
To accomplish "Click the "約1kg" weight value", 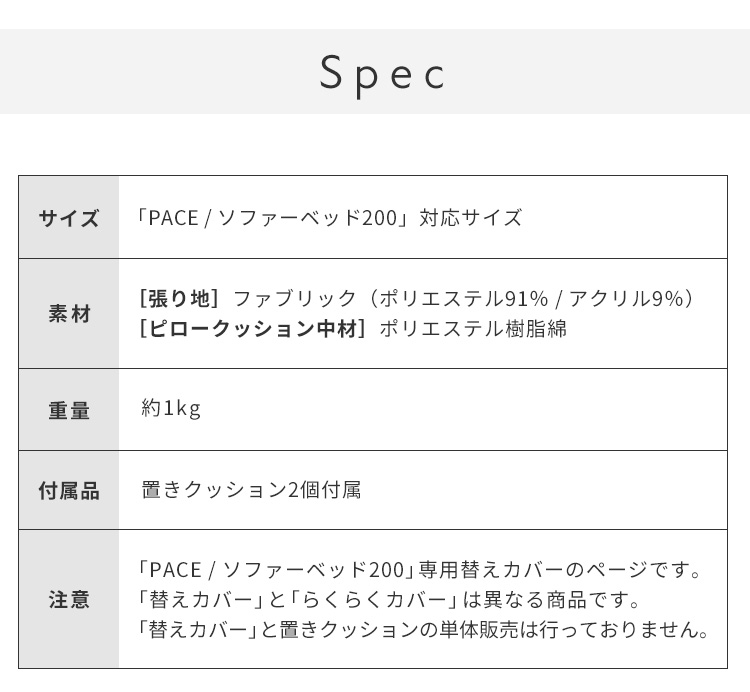I will pos(171,408).
